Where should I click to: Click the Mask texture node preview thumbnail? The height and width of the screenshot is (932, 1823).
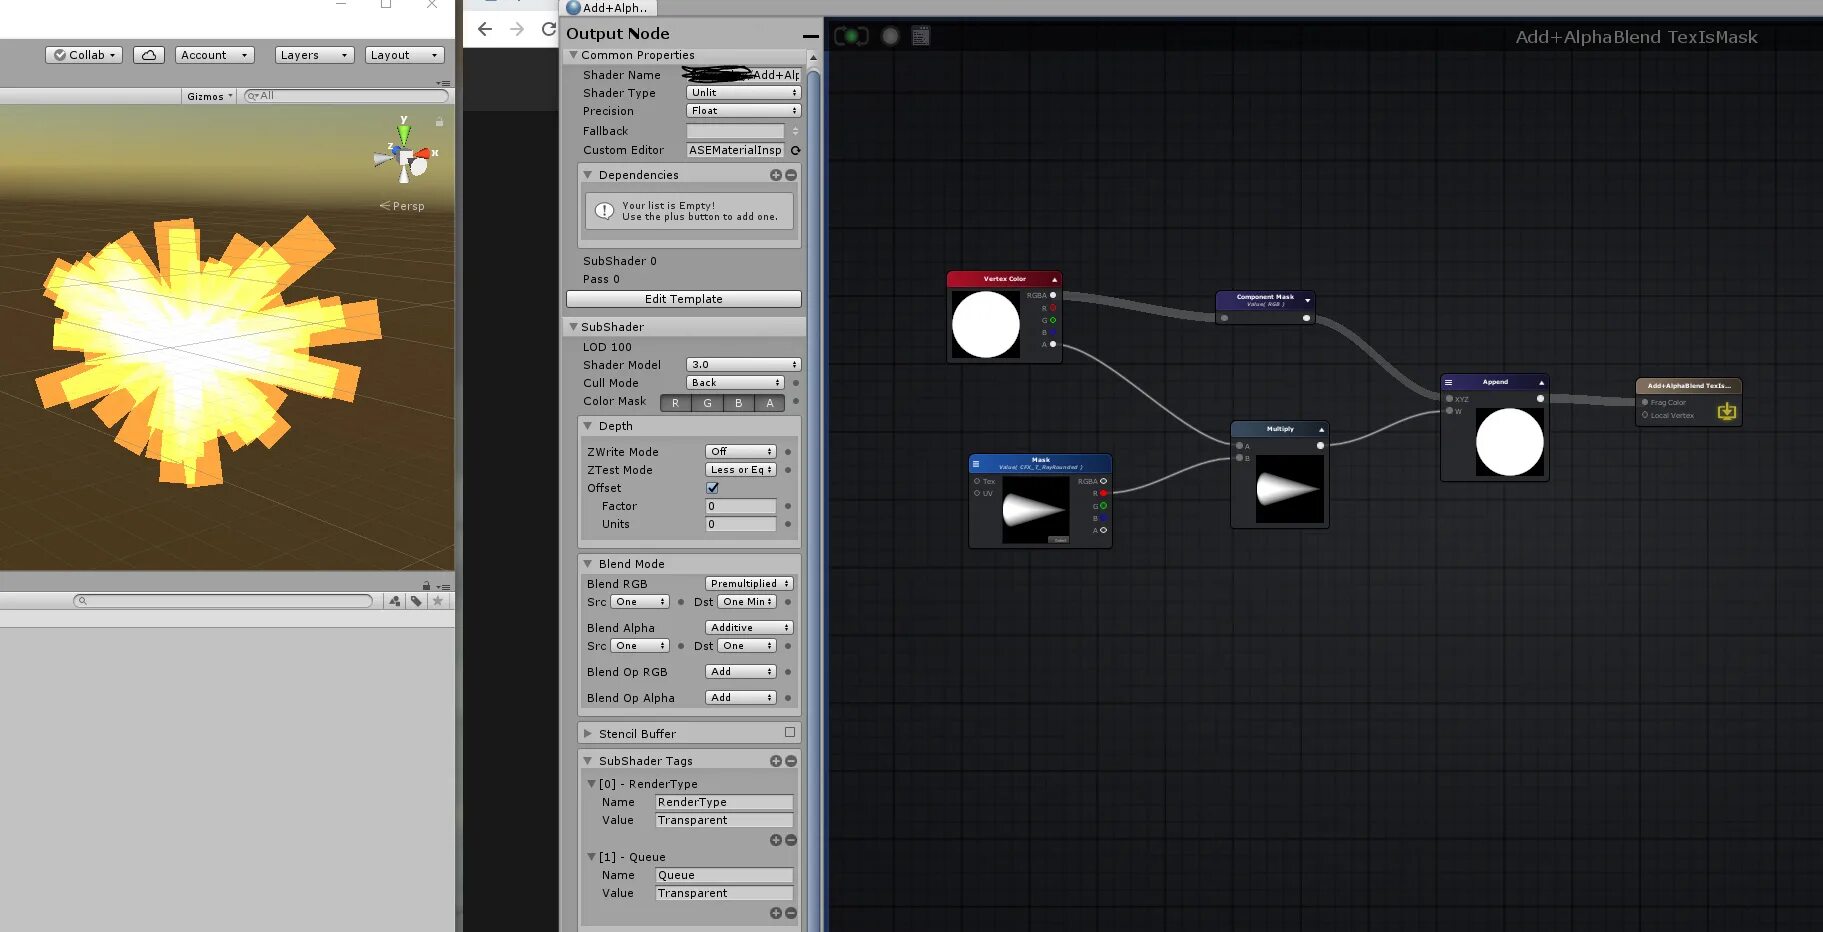pos(1035,510)
